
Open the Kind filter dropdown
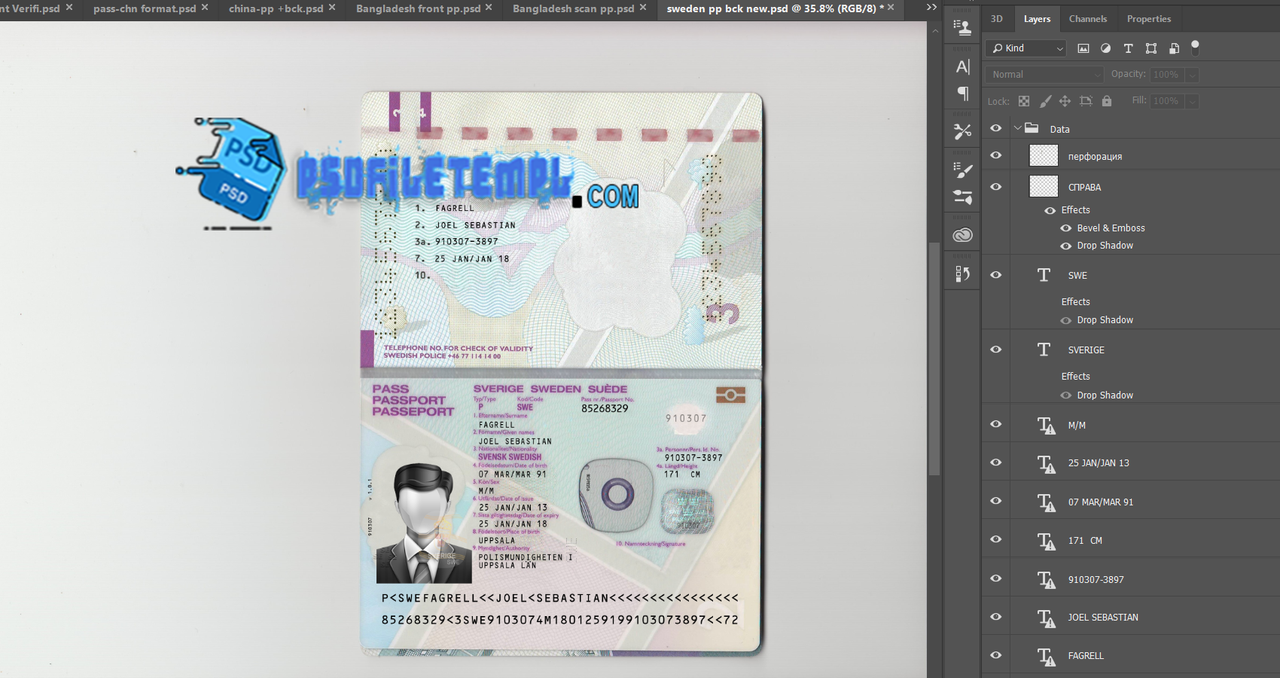[1026, 48]
